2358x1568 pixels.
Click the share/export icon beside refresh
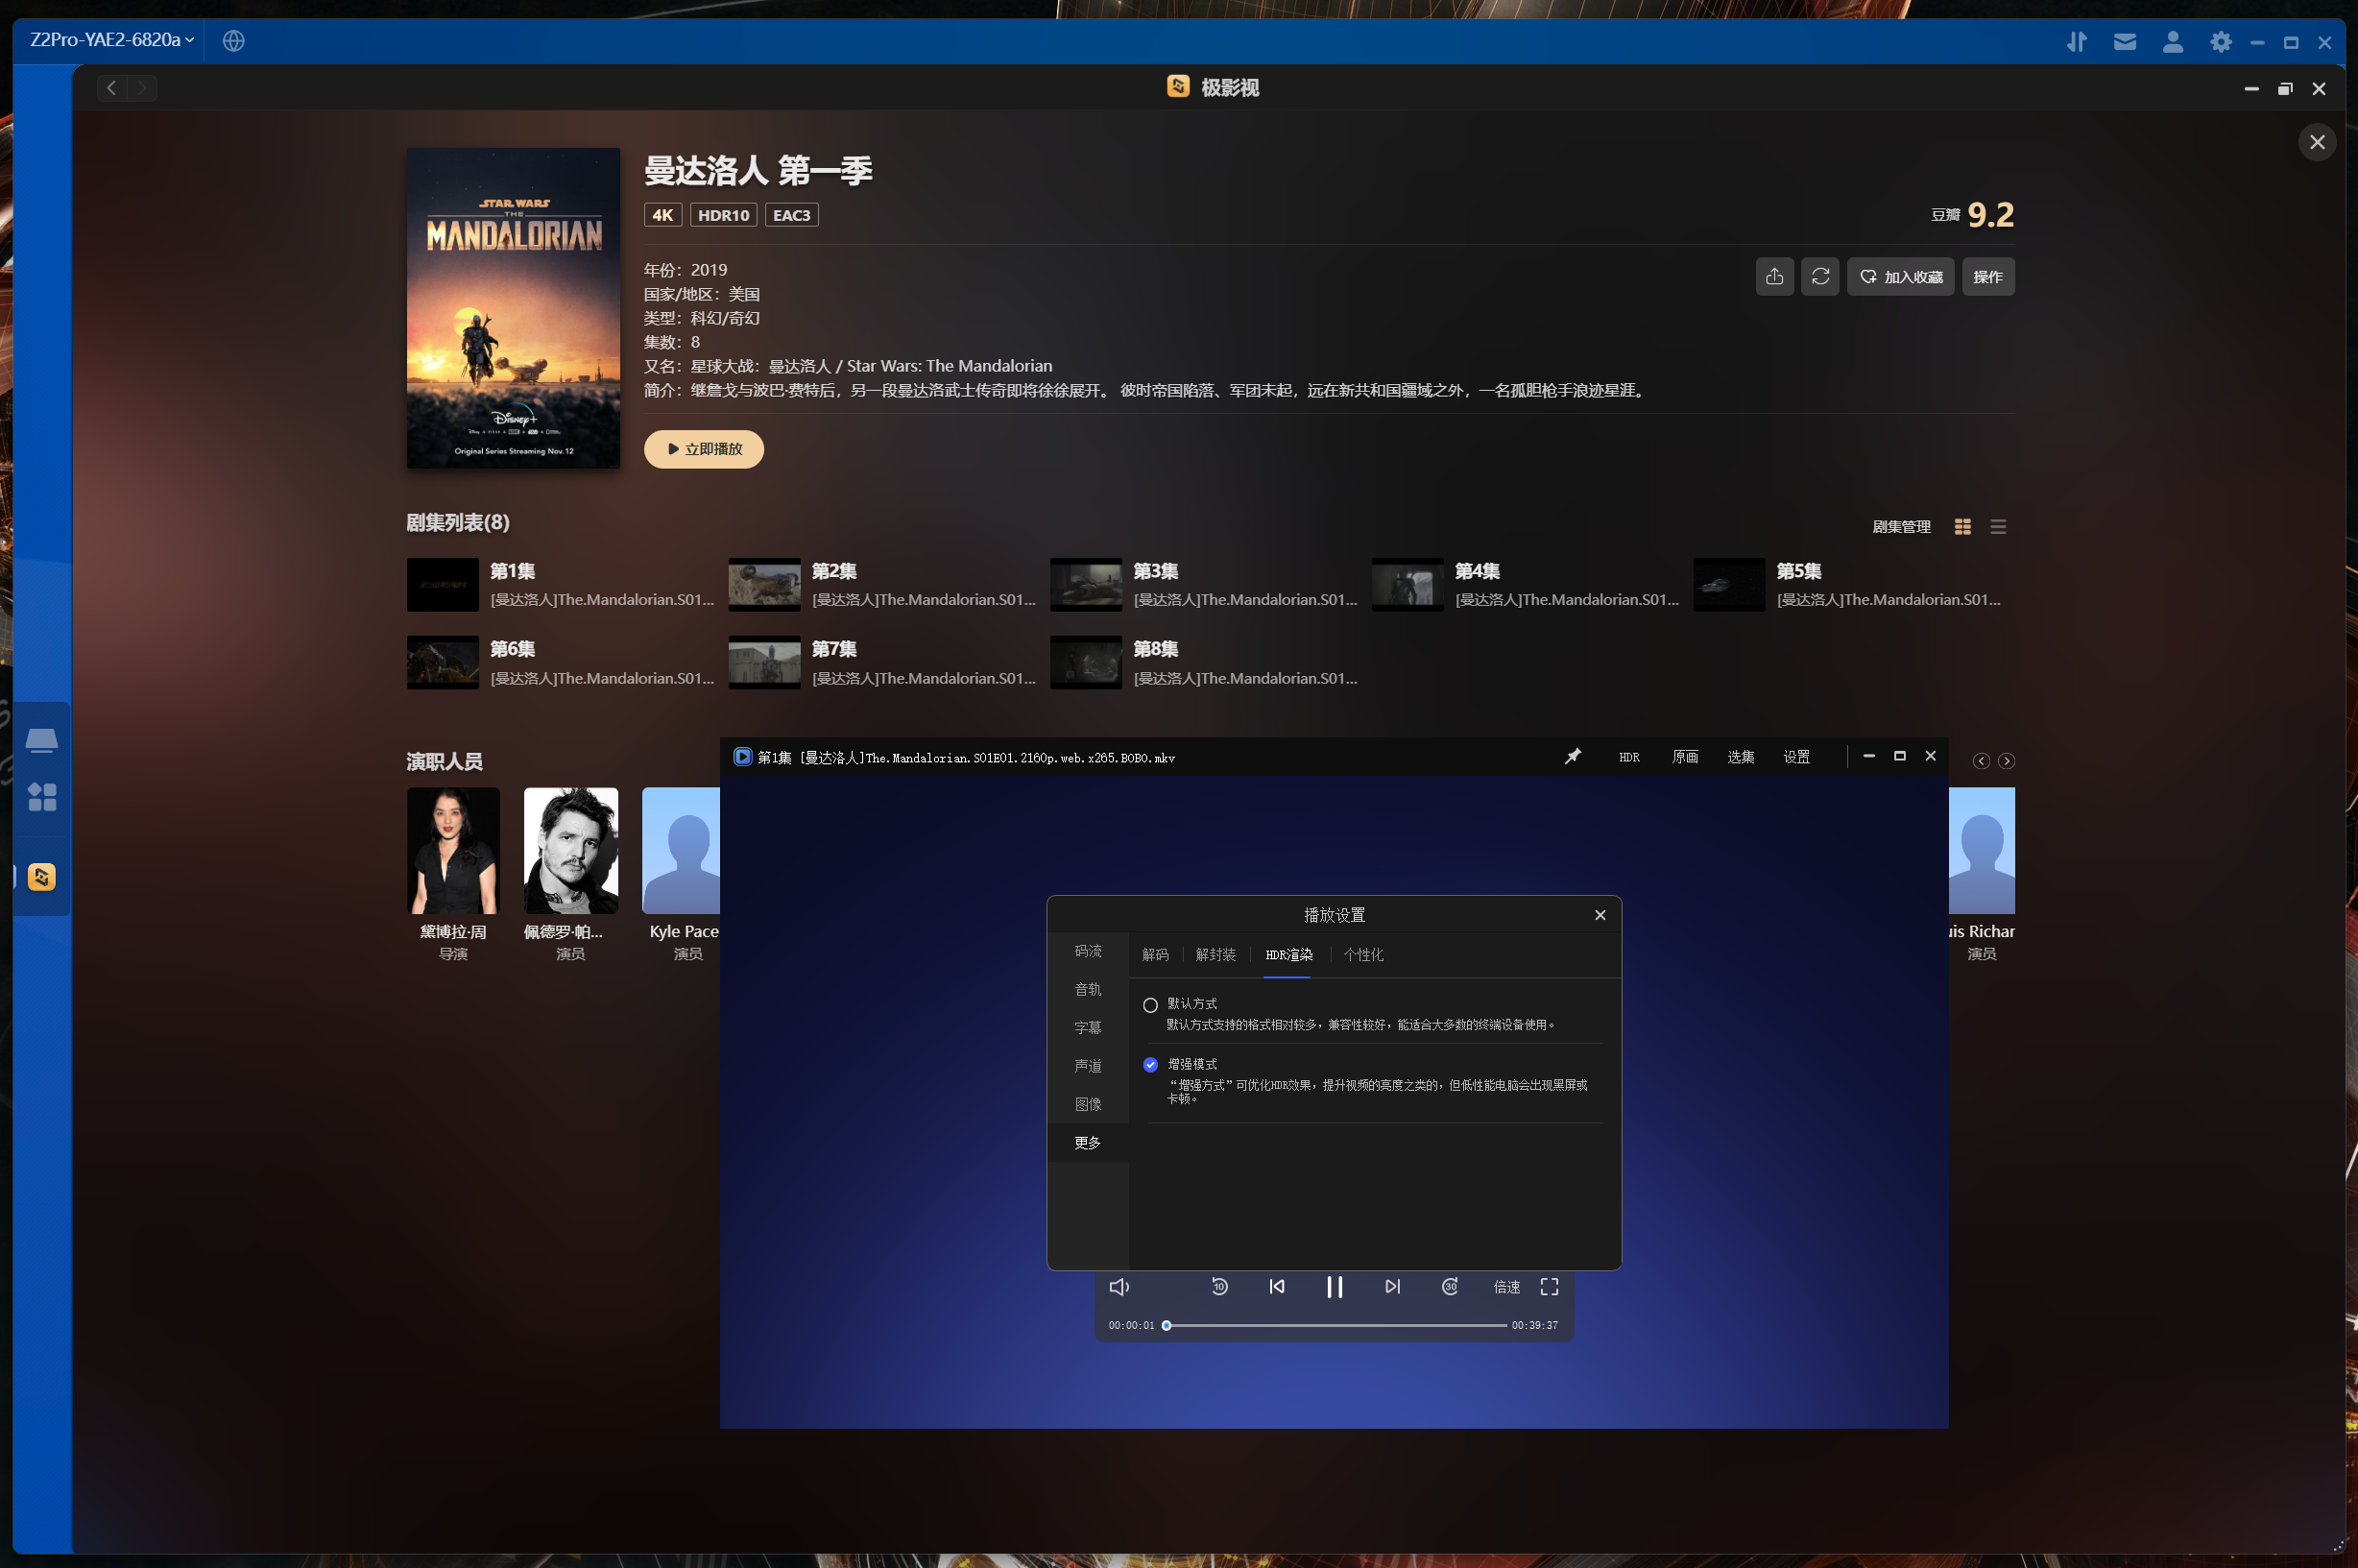click(x=1774, y=277)
